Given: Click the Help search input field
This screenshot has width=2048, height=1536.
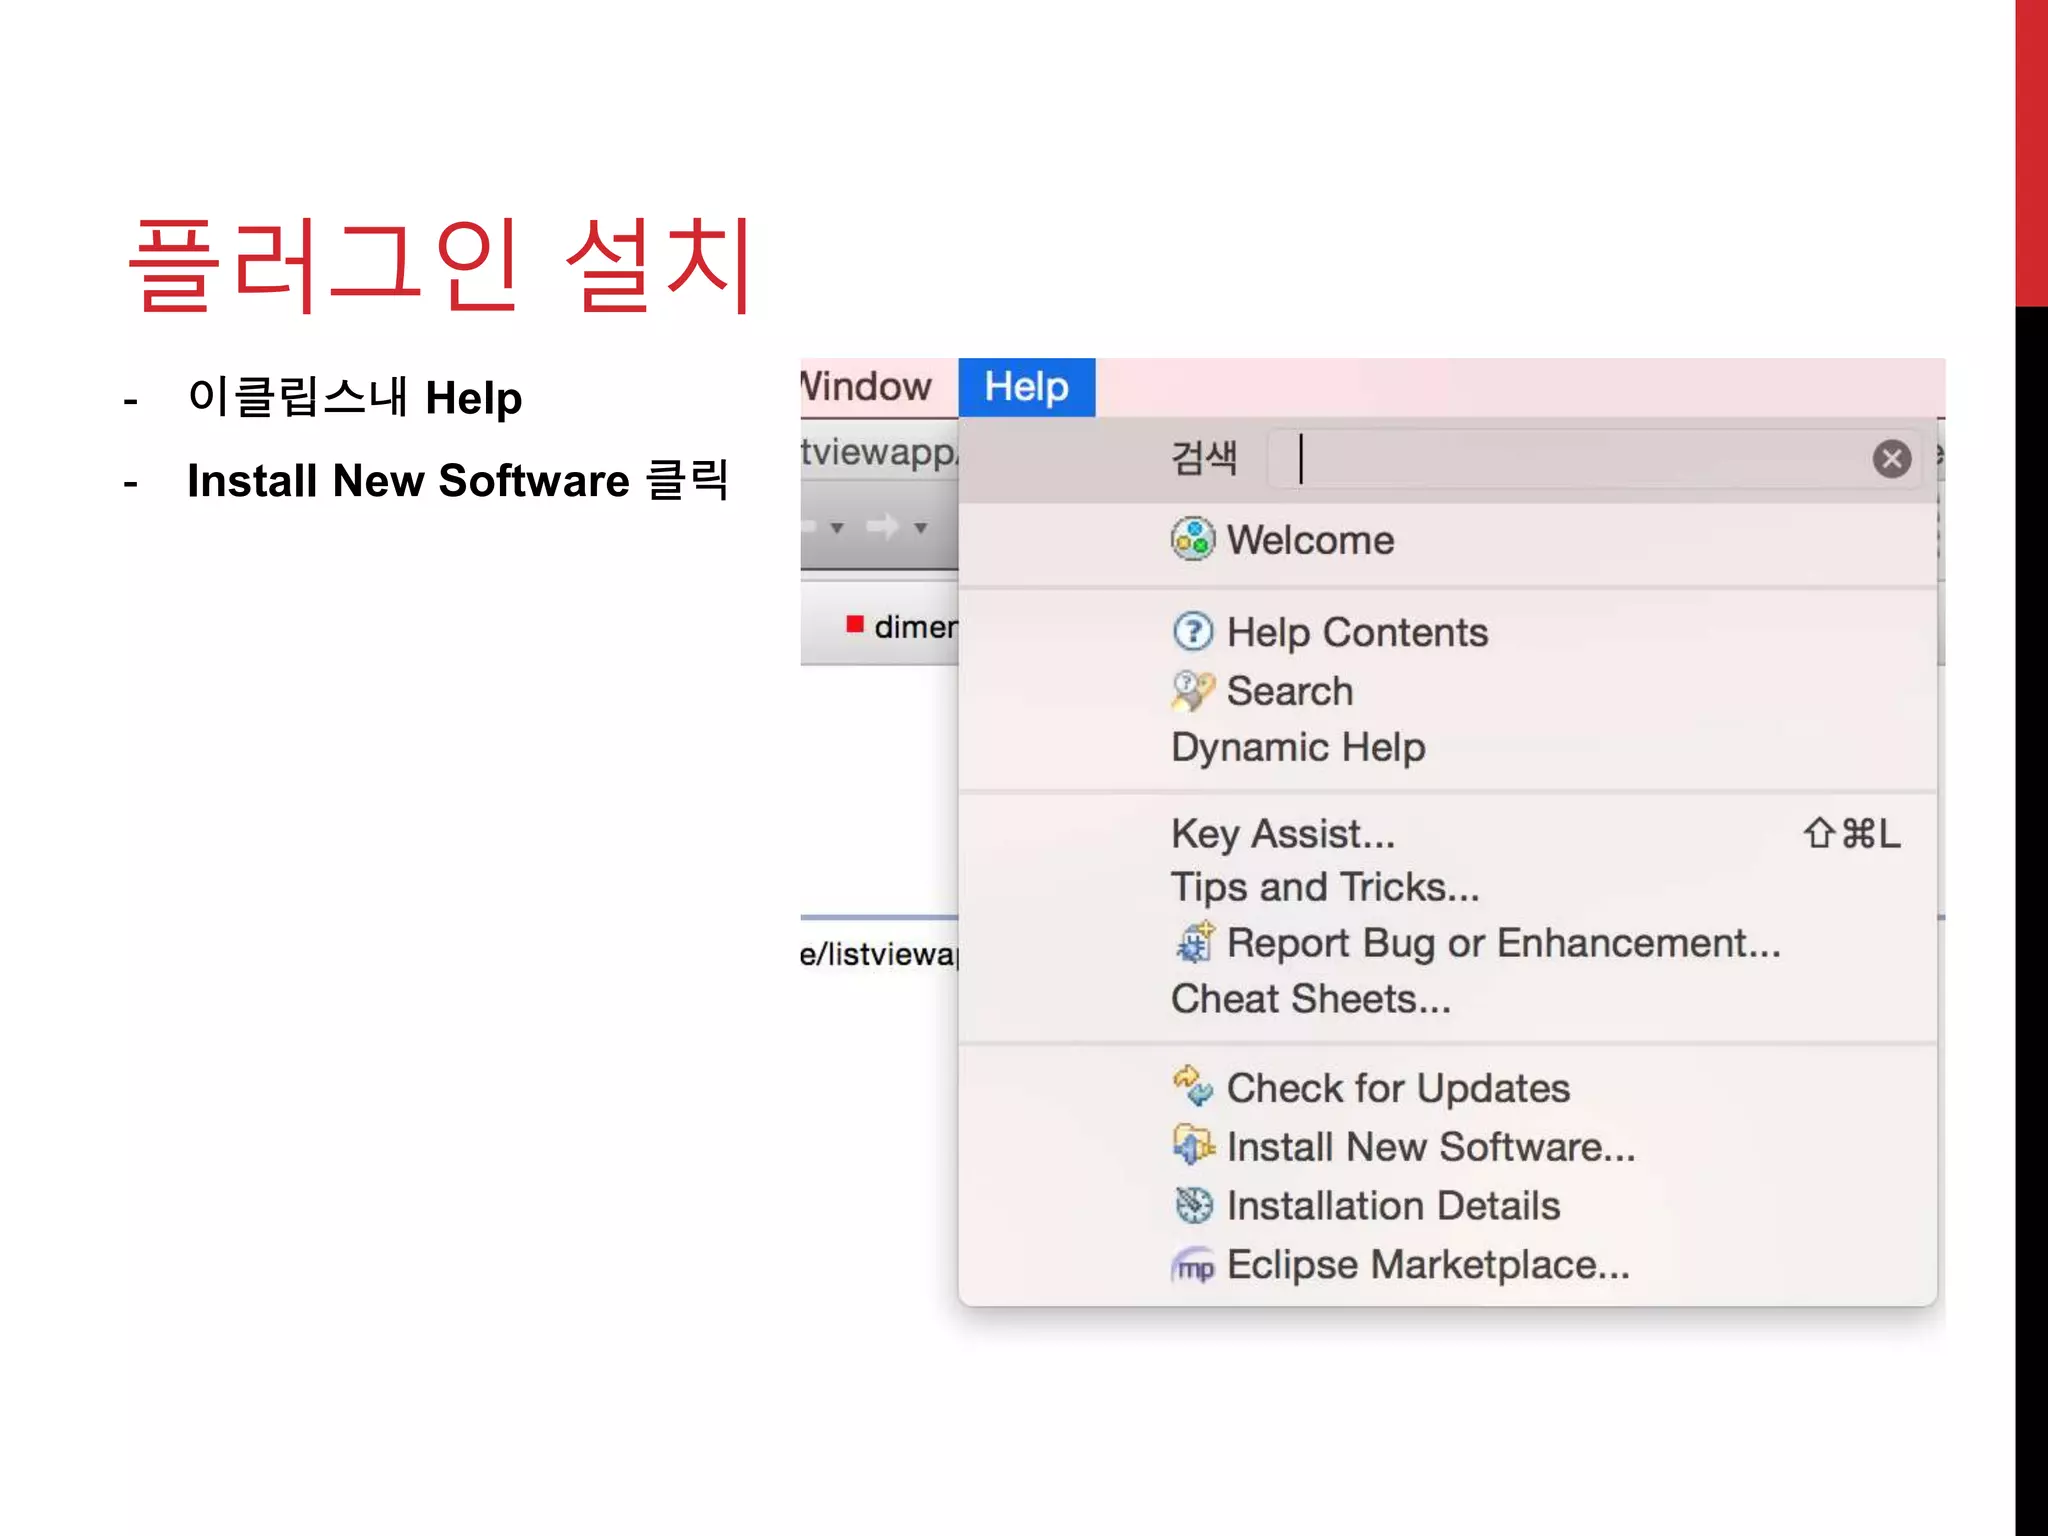Looking at the screenshot, I should click(x=1593, y=459).
